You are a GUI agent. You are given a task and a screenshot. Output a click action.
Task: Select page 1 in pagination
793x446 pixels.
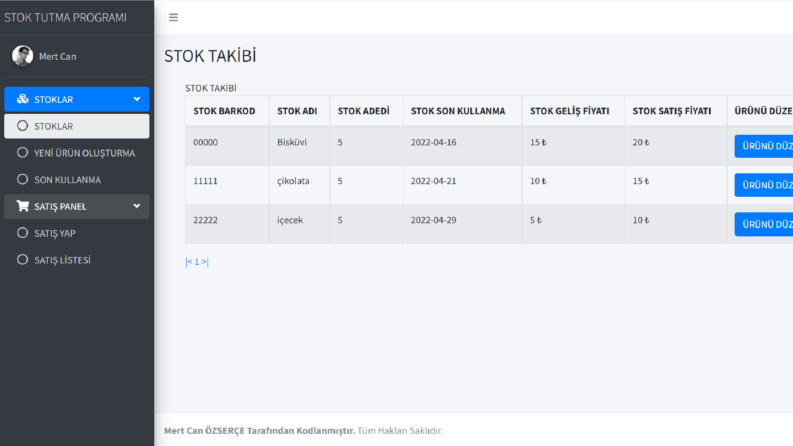[197, 261]
